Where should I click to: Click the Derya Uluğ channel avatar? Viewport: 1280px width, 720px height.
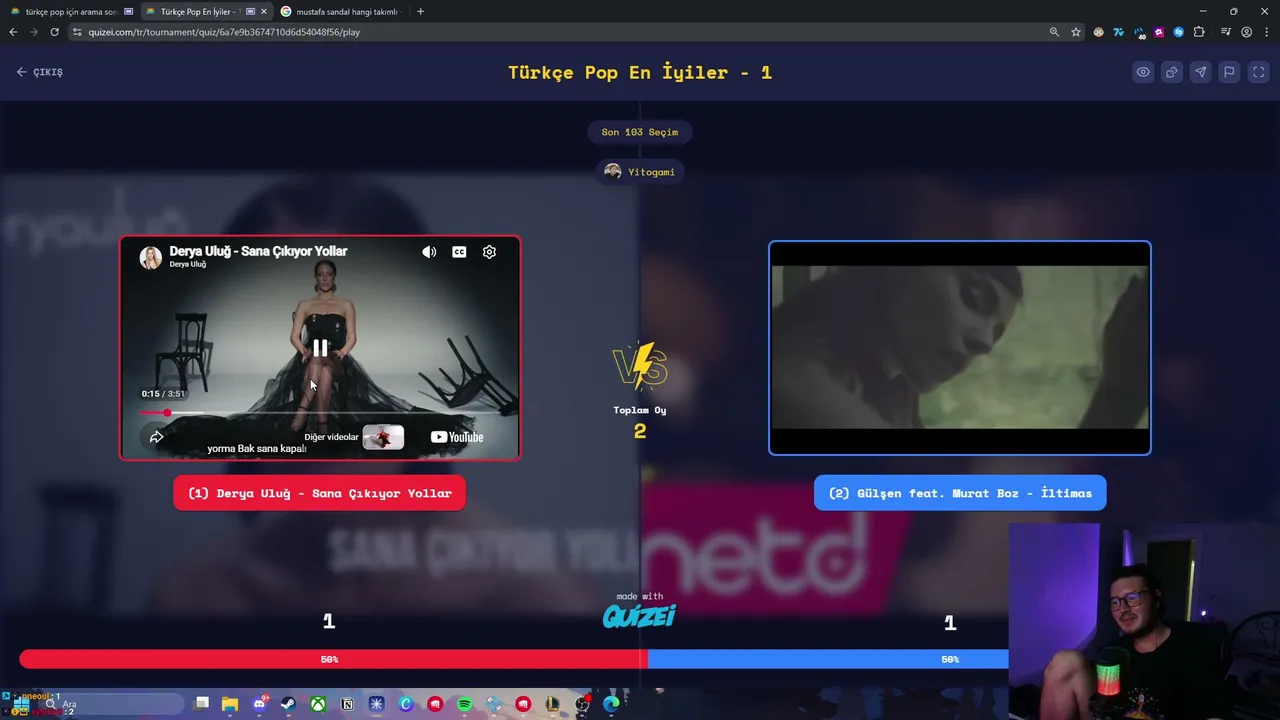tap(151, 257)
